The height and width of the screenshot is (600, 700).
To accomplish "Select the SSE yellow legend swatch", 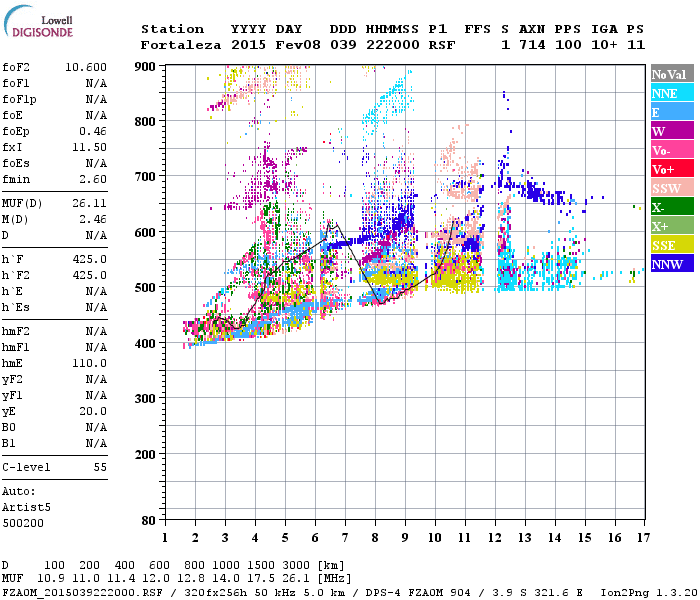I will [x=672, y=245].
